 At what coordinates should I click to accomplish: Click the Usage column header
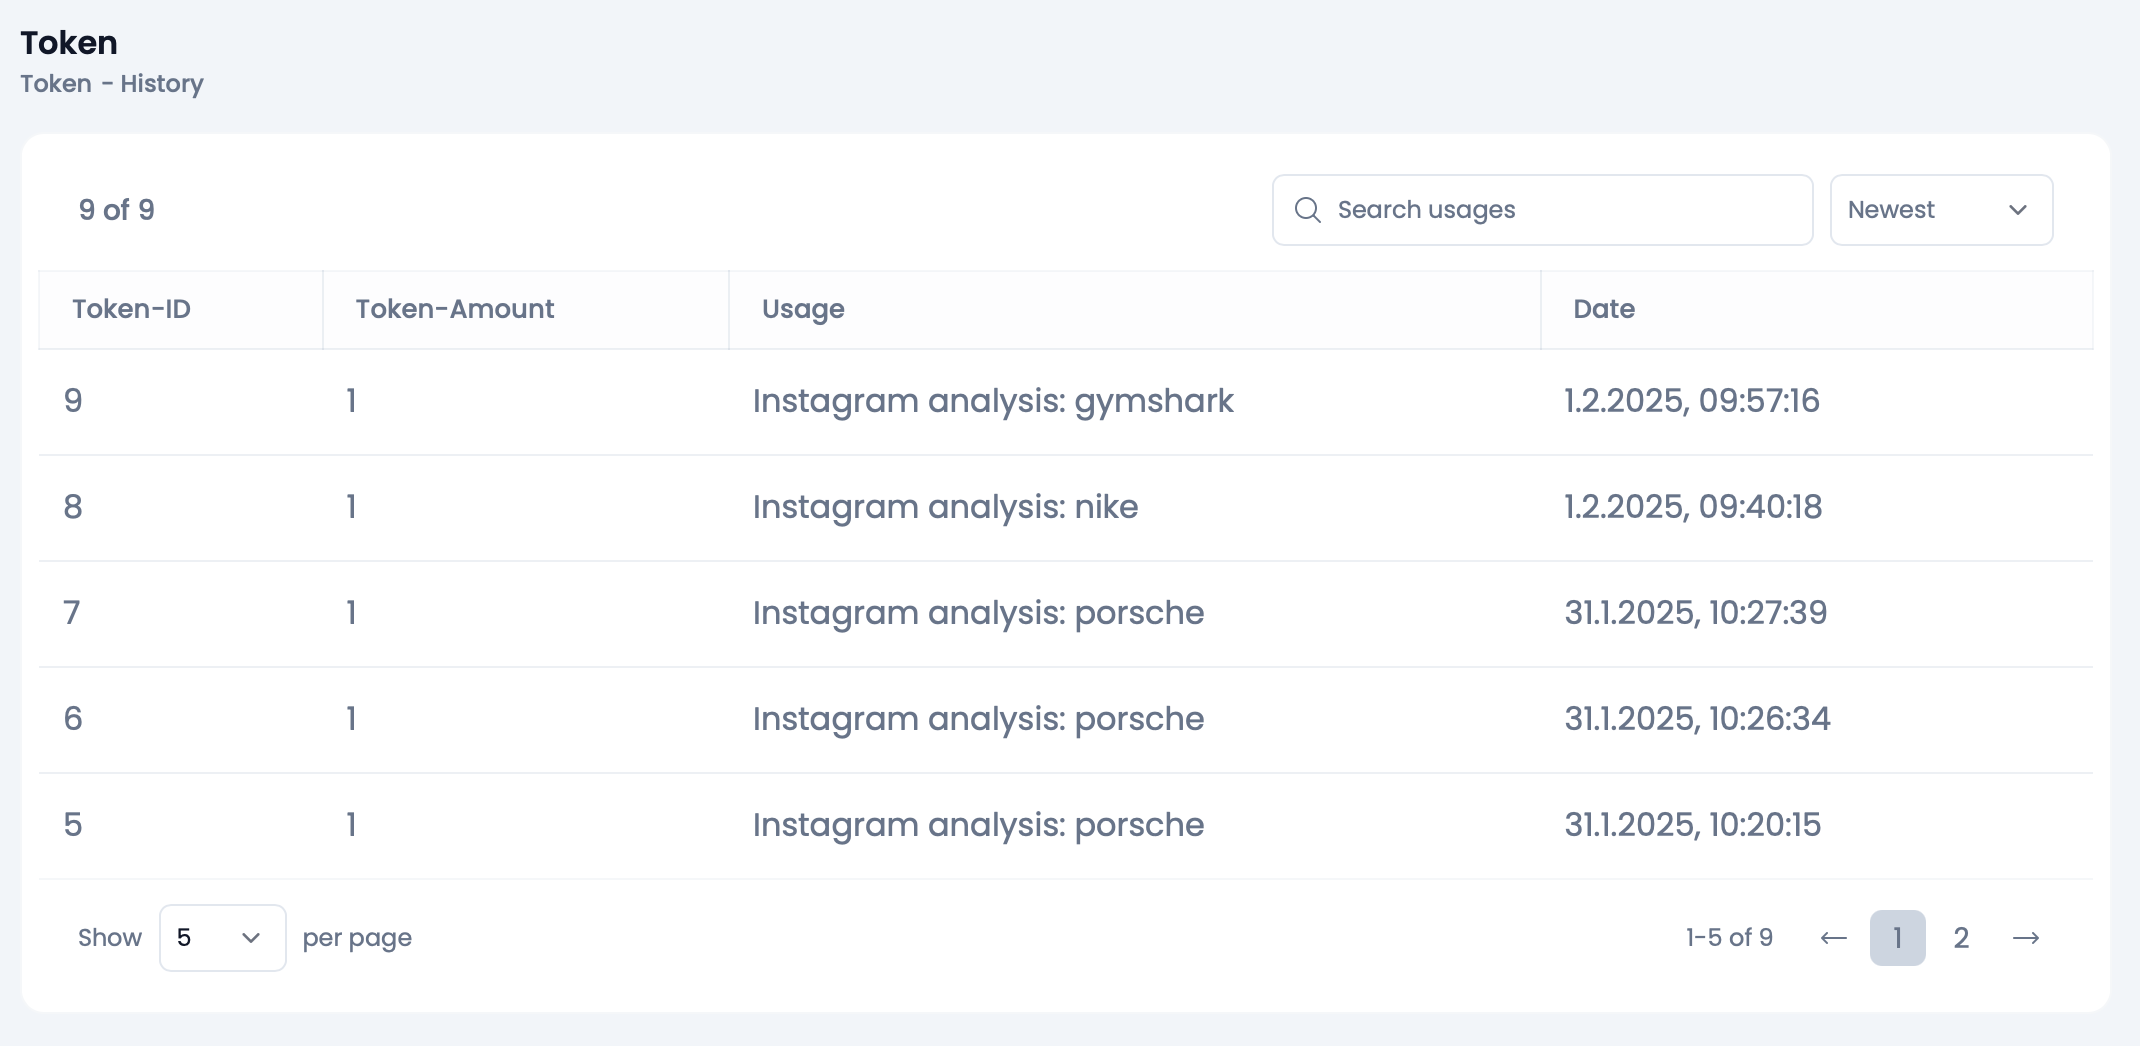click(803, 309)
